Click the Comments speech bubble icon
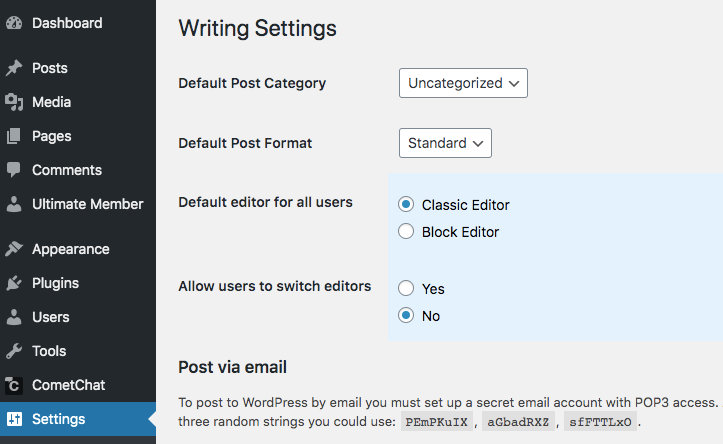 (x=14, y=170)
